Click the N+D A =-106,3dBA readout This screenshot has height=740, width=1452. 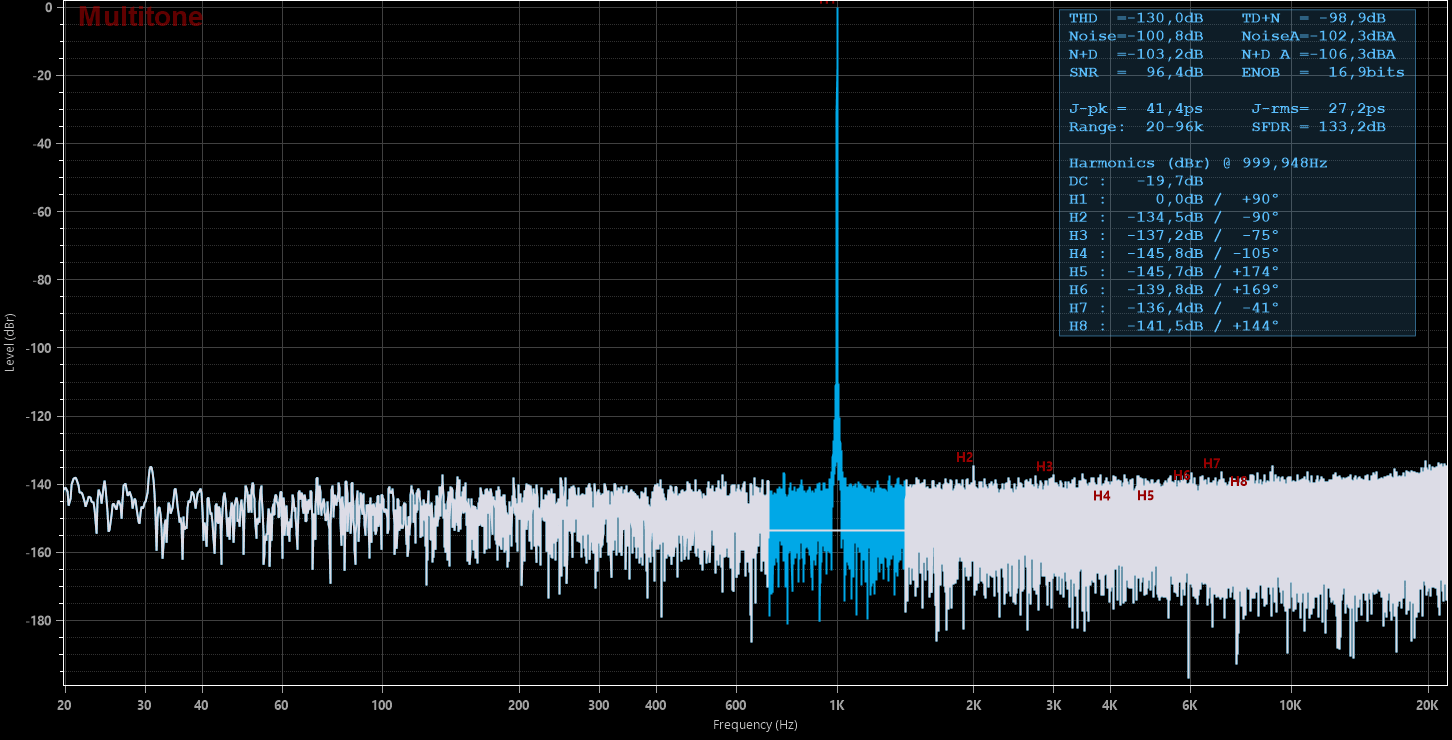pos(1318,55)
